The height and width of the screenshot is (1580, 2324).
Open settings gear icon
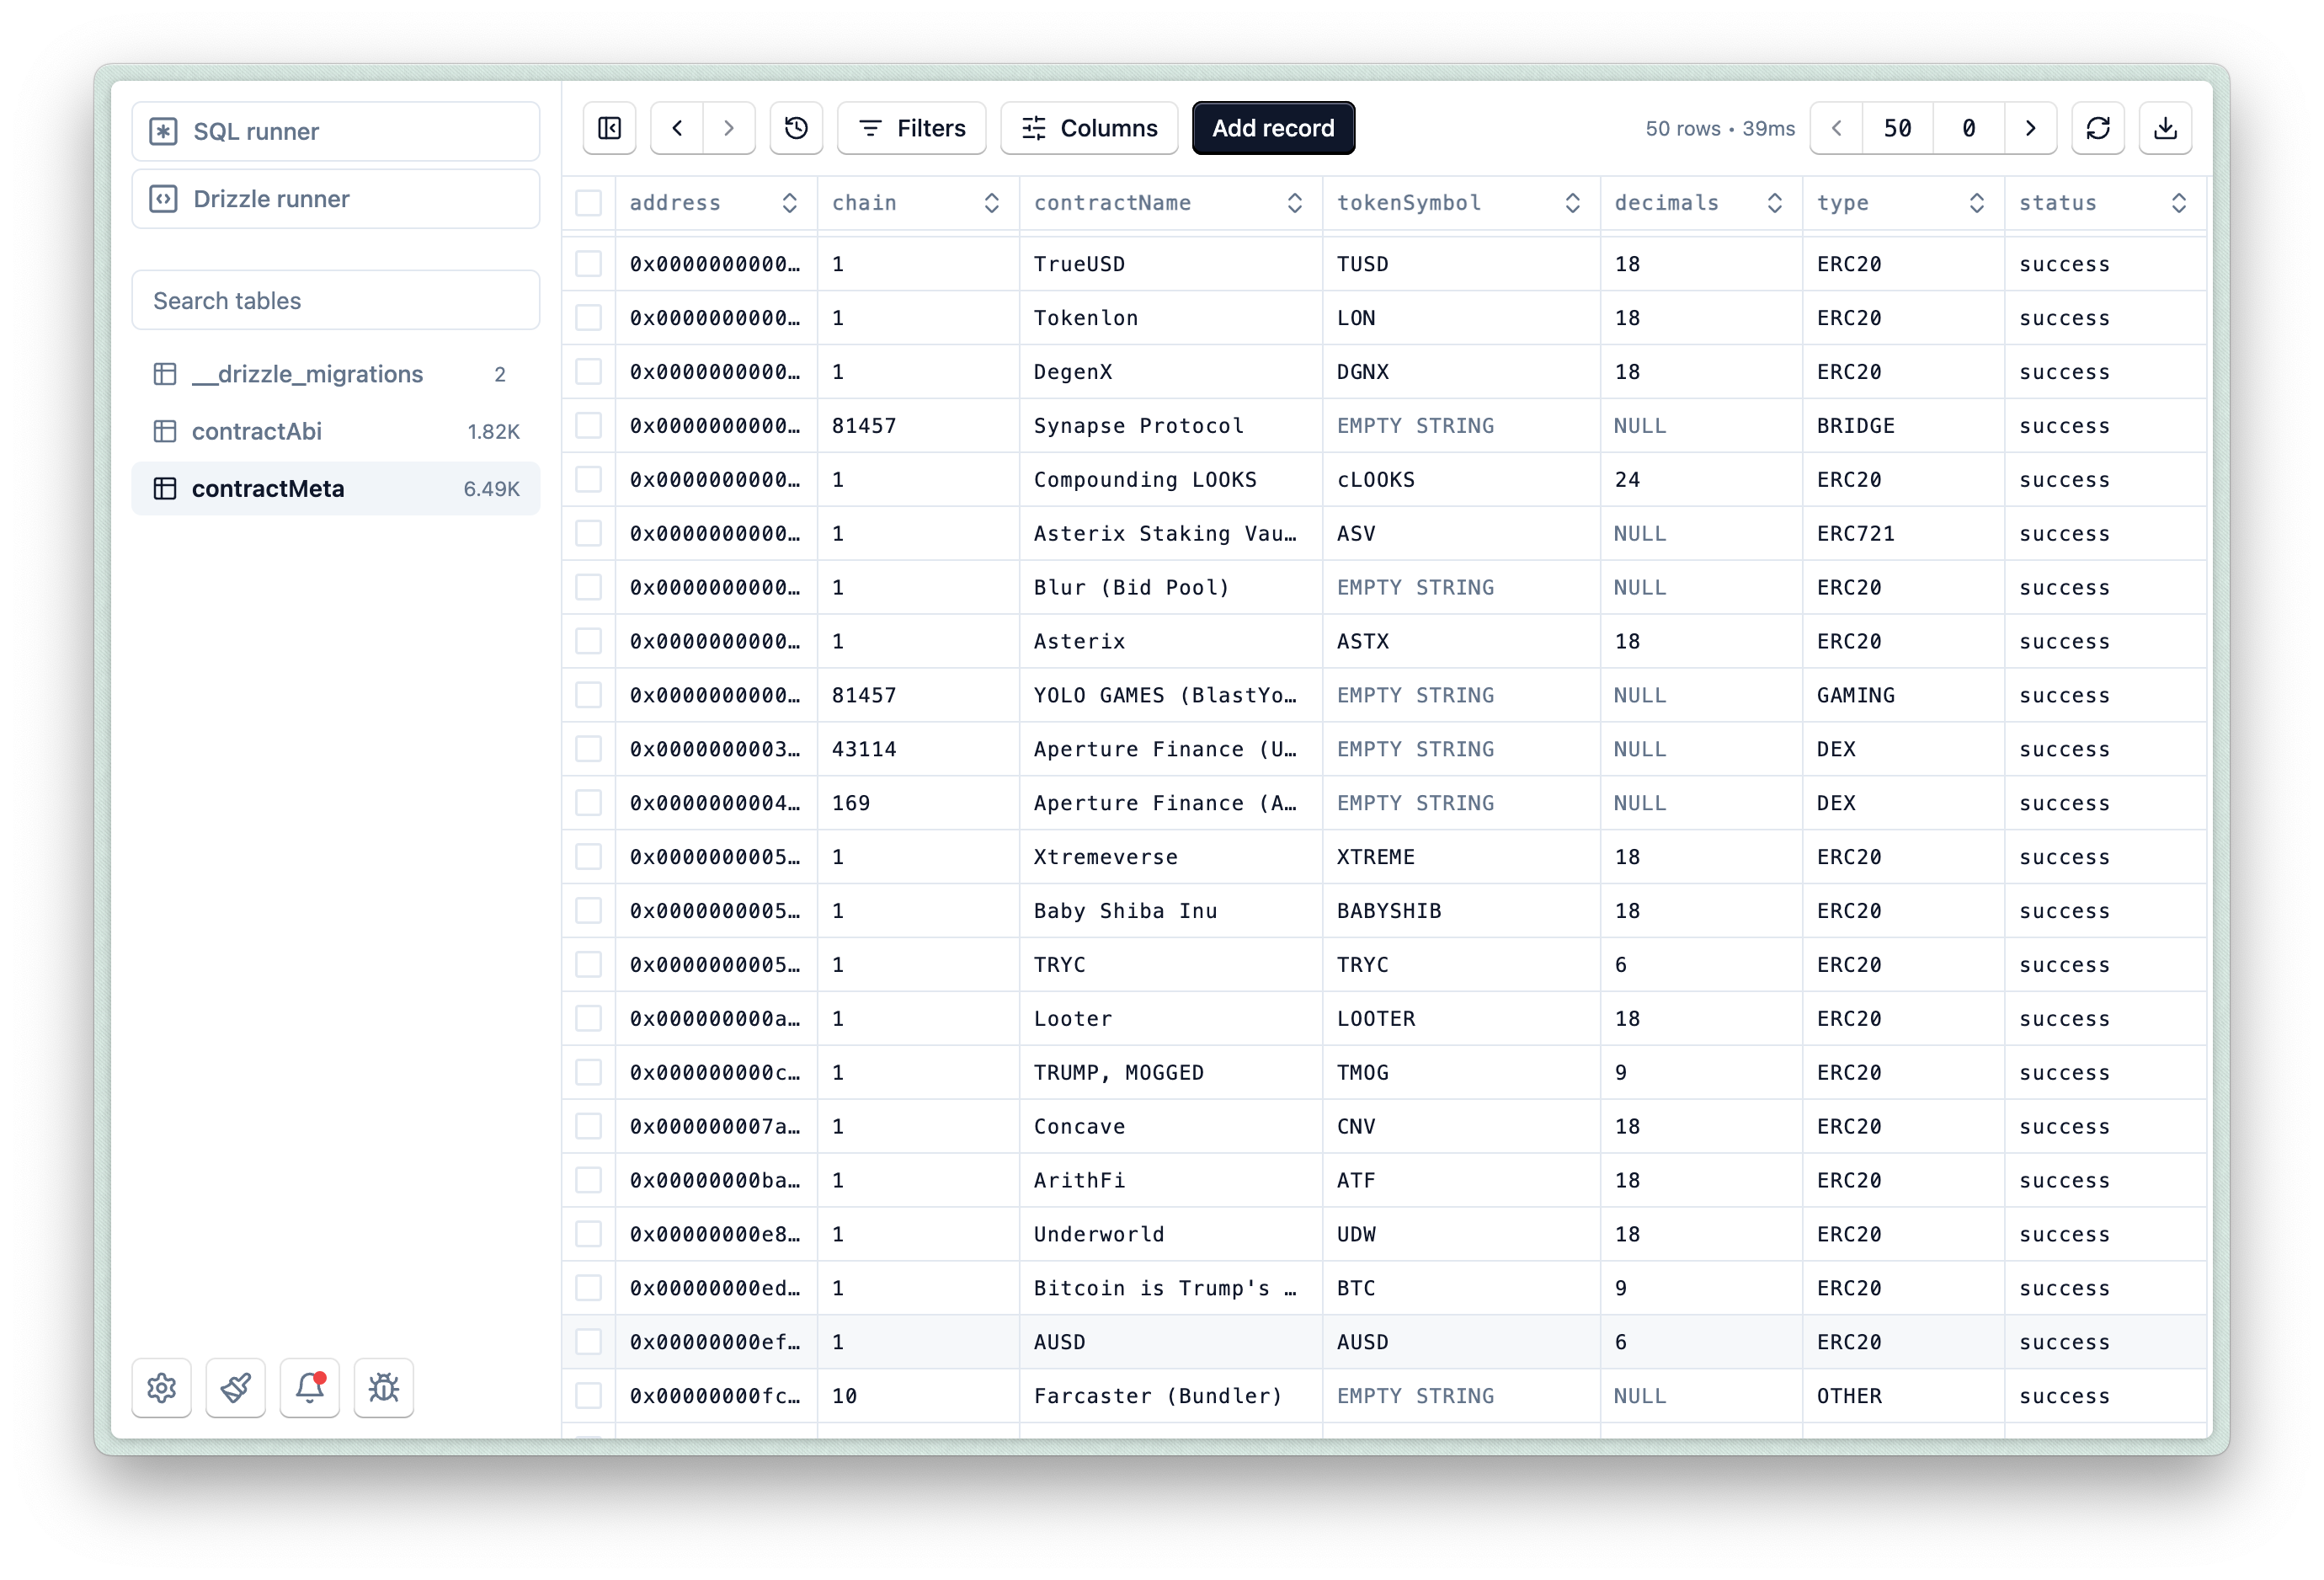tap(162, 1387)
